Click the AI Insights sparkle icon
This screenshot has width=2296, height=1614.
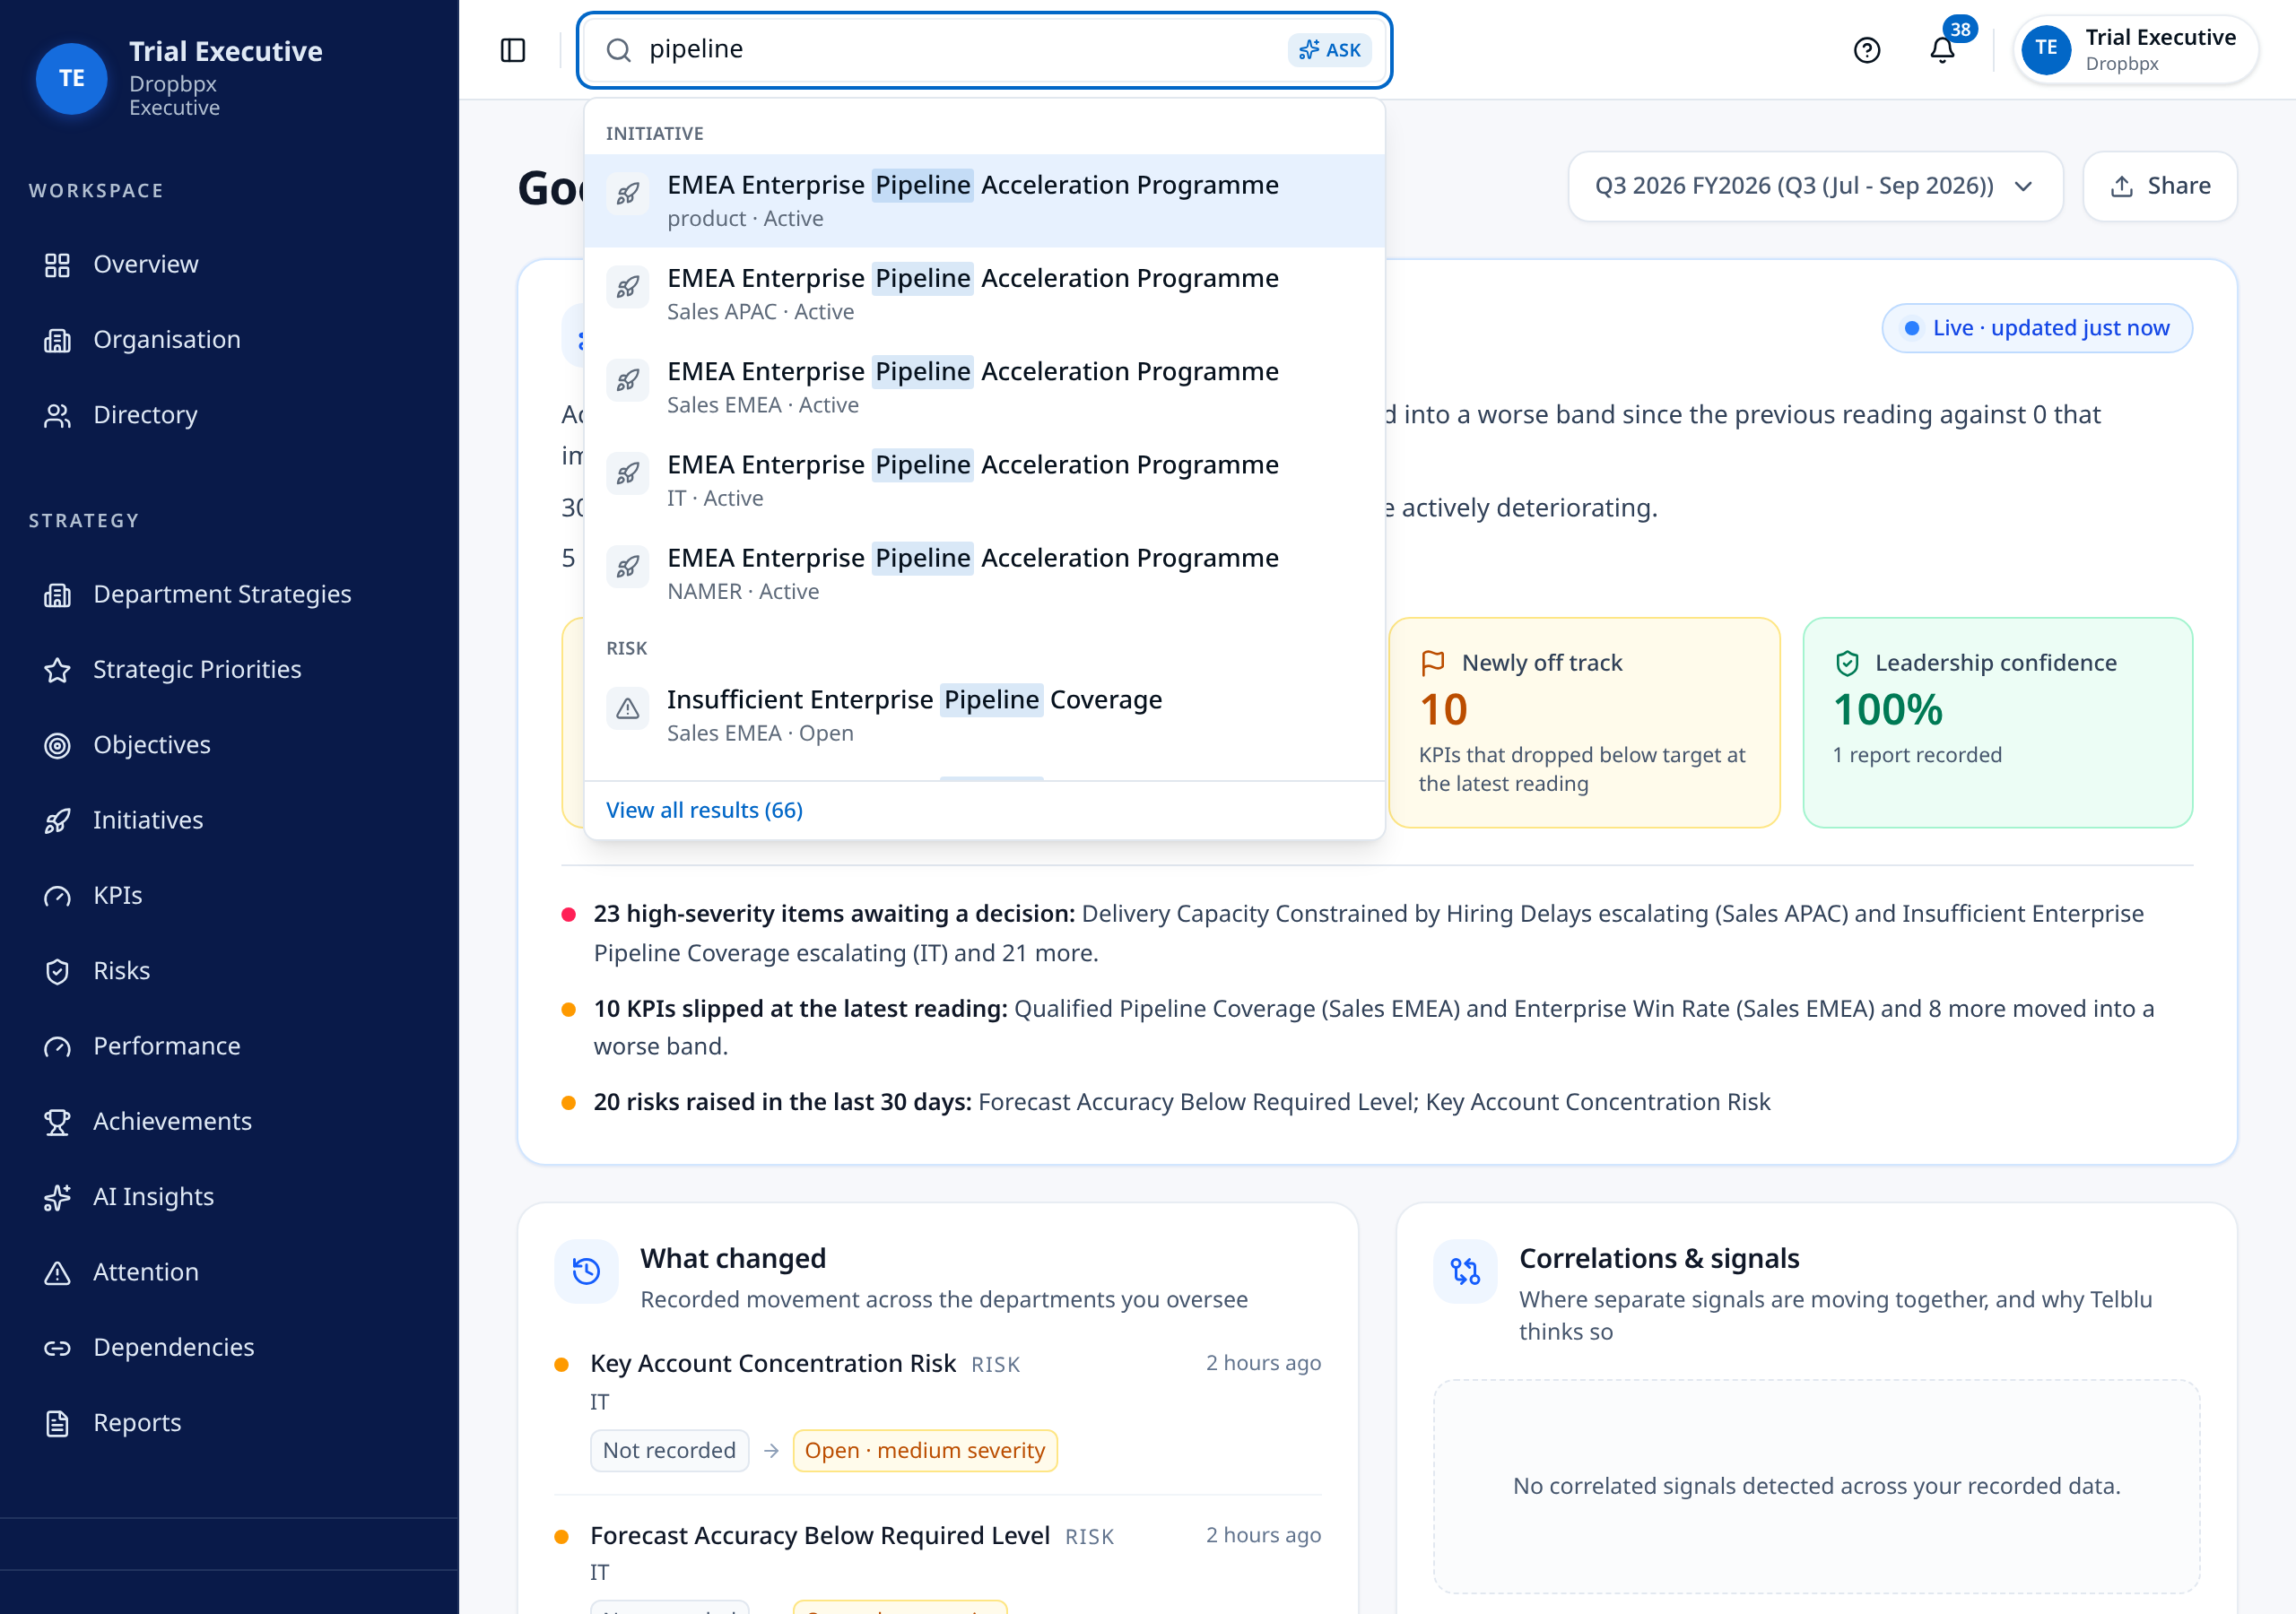57,1197
